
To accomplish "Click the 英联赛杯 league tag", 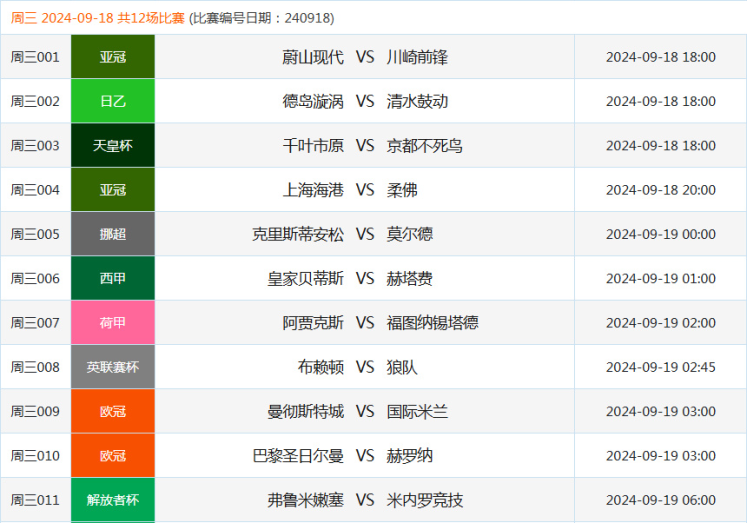I will [113, 367].
